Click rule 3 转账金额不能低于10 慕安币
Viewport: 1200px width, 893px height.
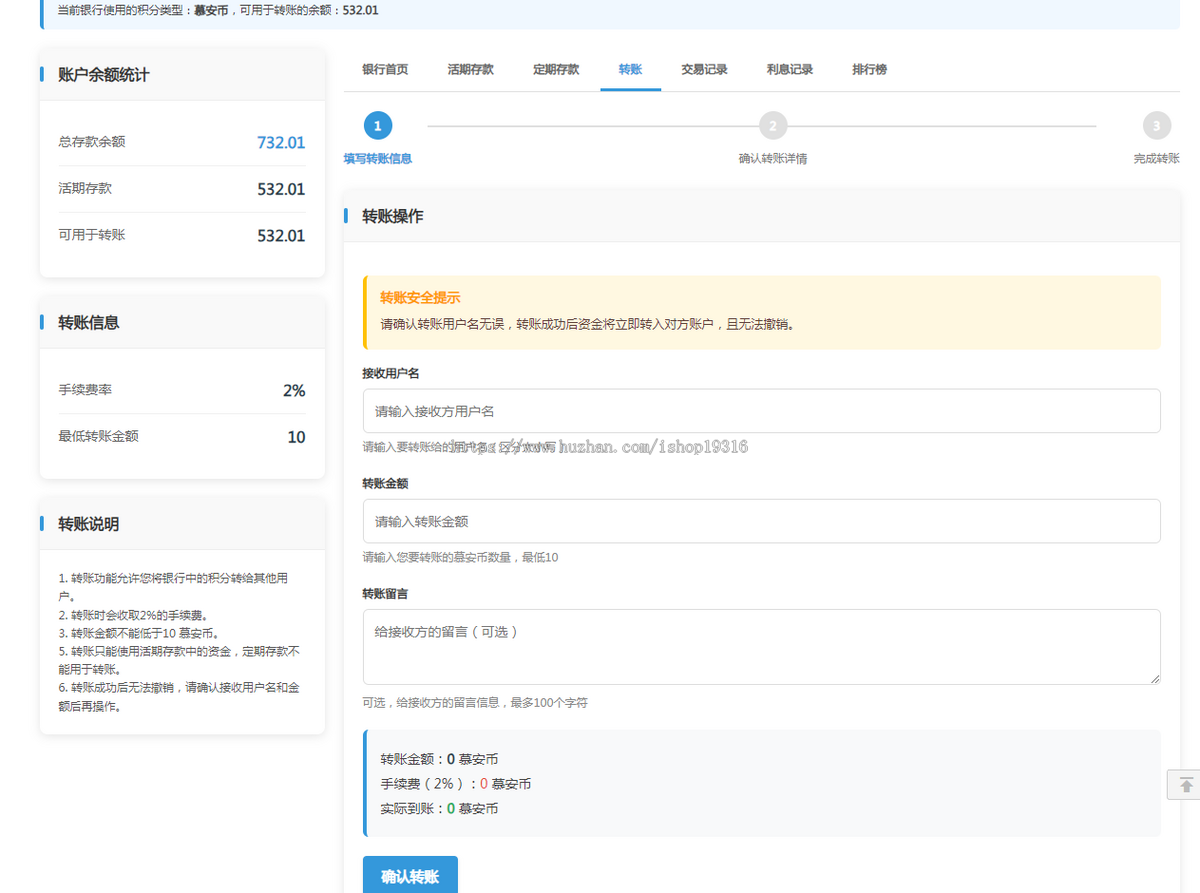[x=138, y=633]
